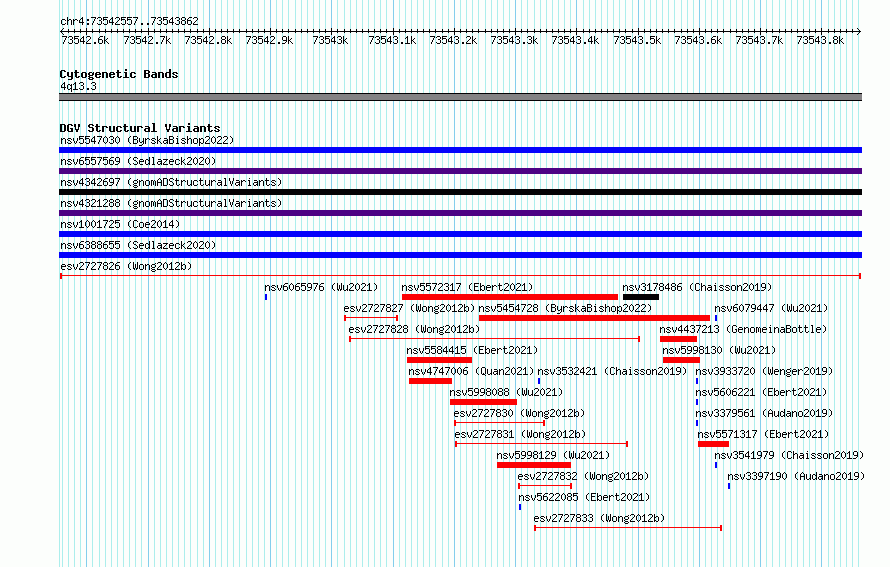The width and height of the screenshot is (890, 567).
Task: Click the gray 4q13.3 cytogenetic band bar
Action: (460, 98)
